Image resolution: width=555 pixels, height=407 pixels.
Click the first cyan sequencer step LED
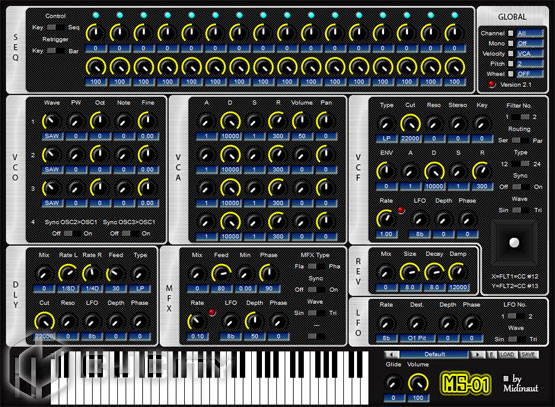pyautogui.click(x=96, y=15)
